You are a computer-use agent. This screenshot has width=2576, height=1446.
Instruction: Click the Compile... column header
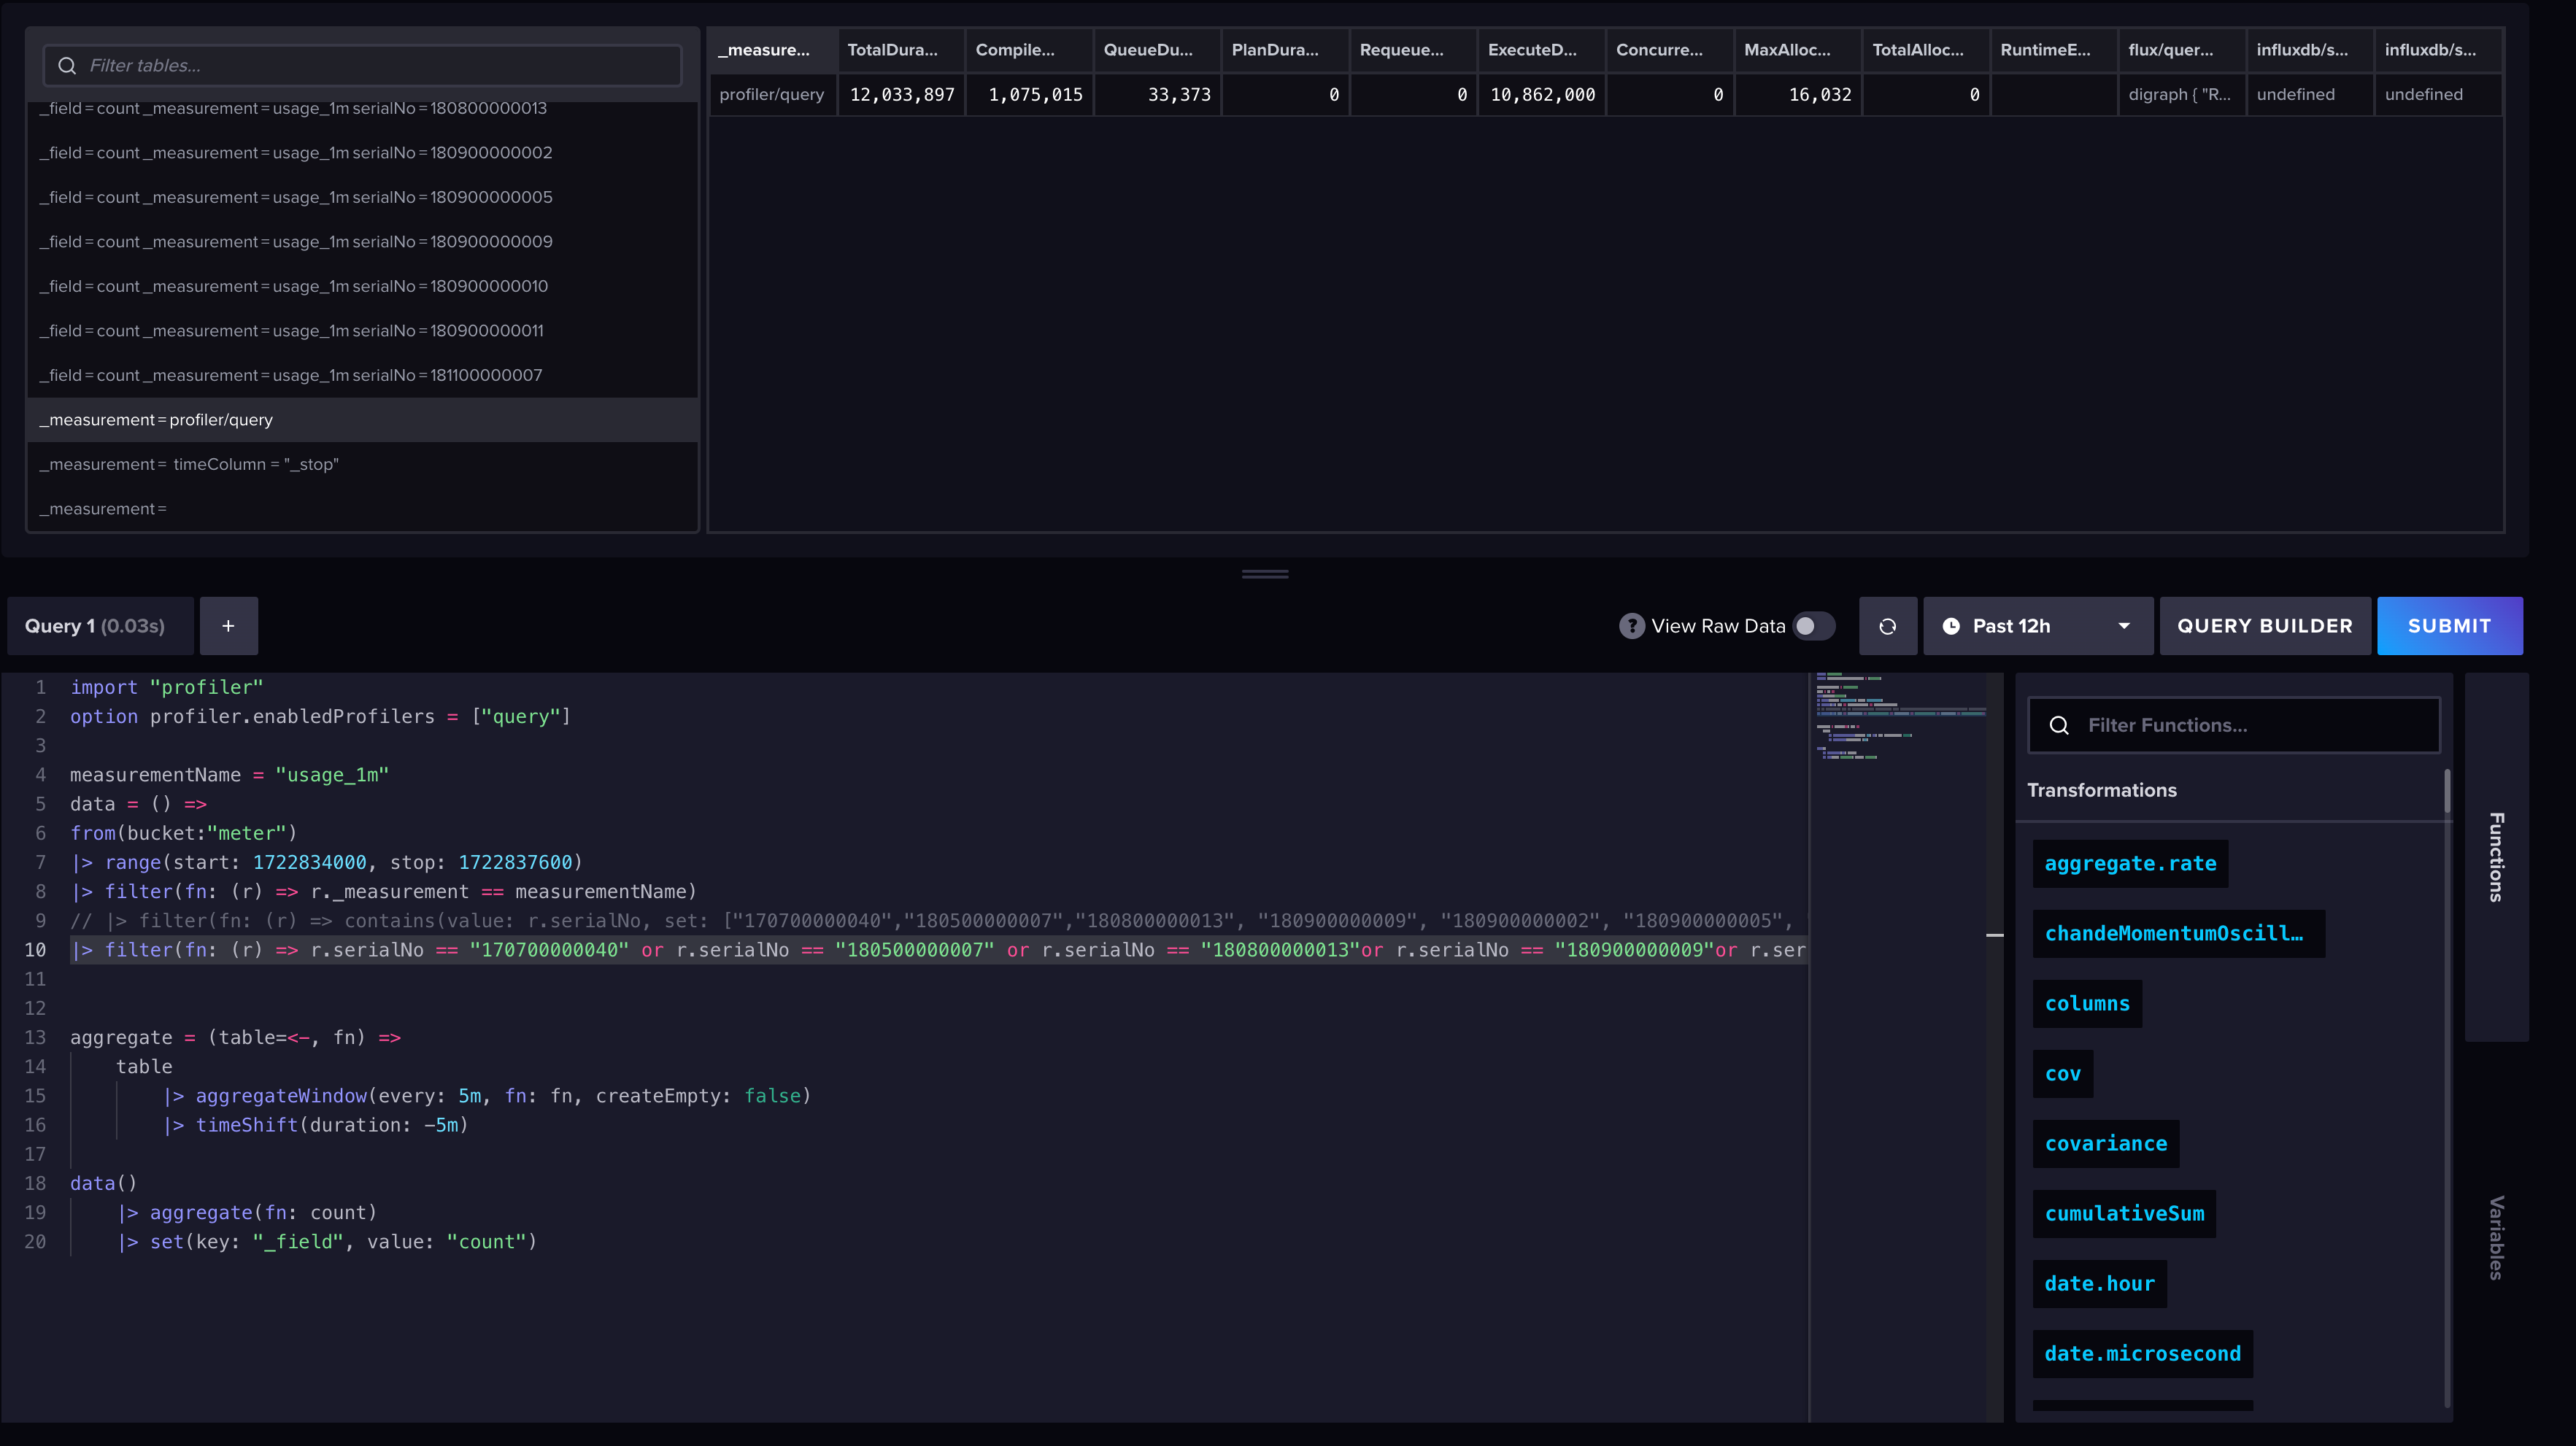point(1029,50)
